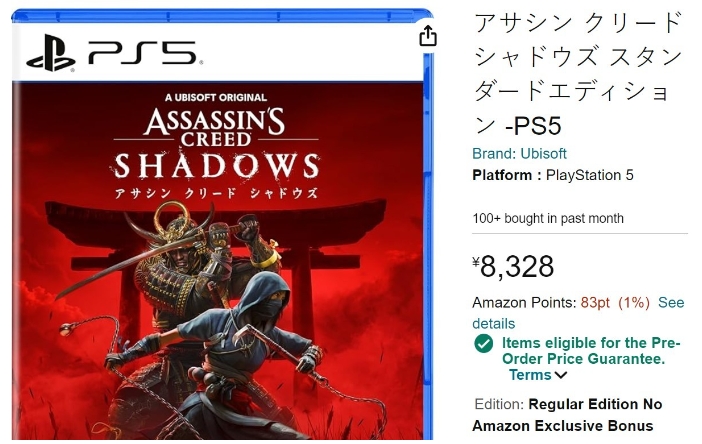Click the PS5 logo on the cover banner
Viewport: 702px width, 444px height.
tap(142, 53)
